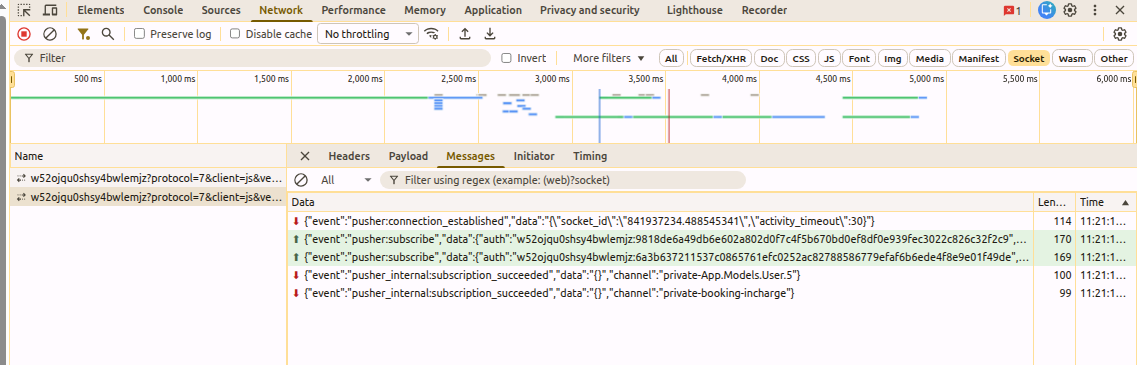Switch to the Elements panel
This screenshot has width=1137, height=365.
point(101,10)
